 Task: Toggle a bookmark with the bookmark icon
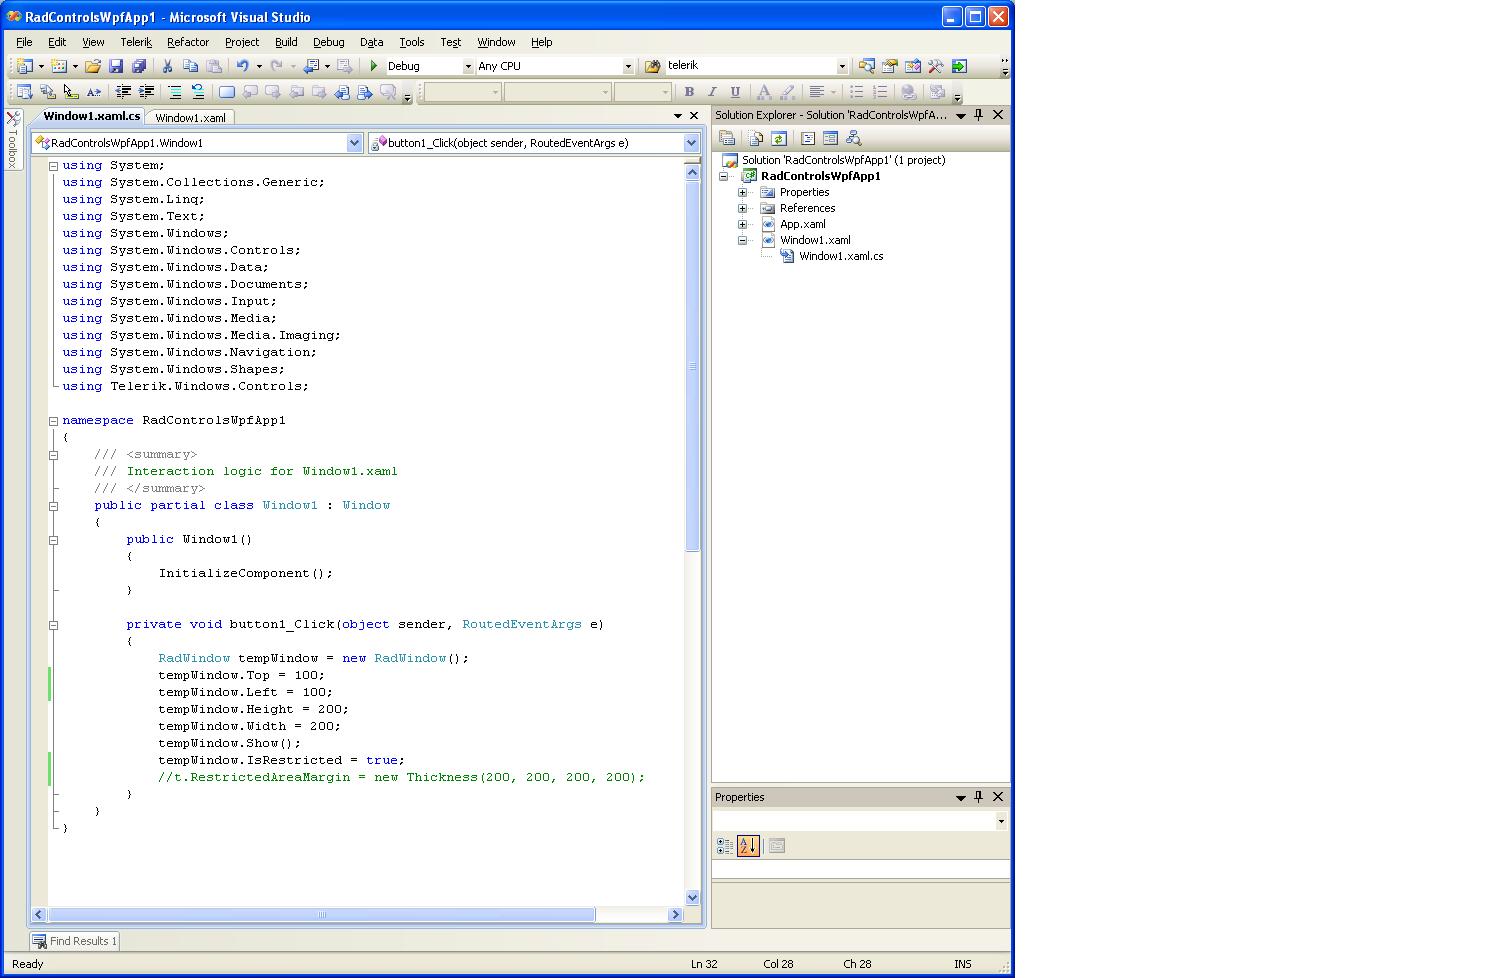point(227,92)
